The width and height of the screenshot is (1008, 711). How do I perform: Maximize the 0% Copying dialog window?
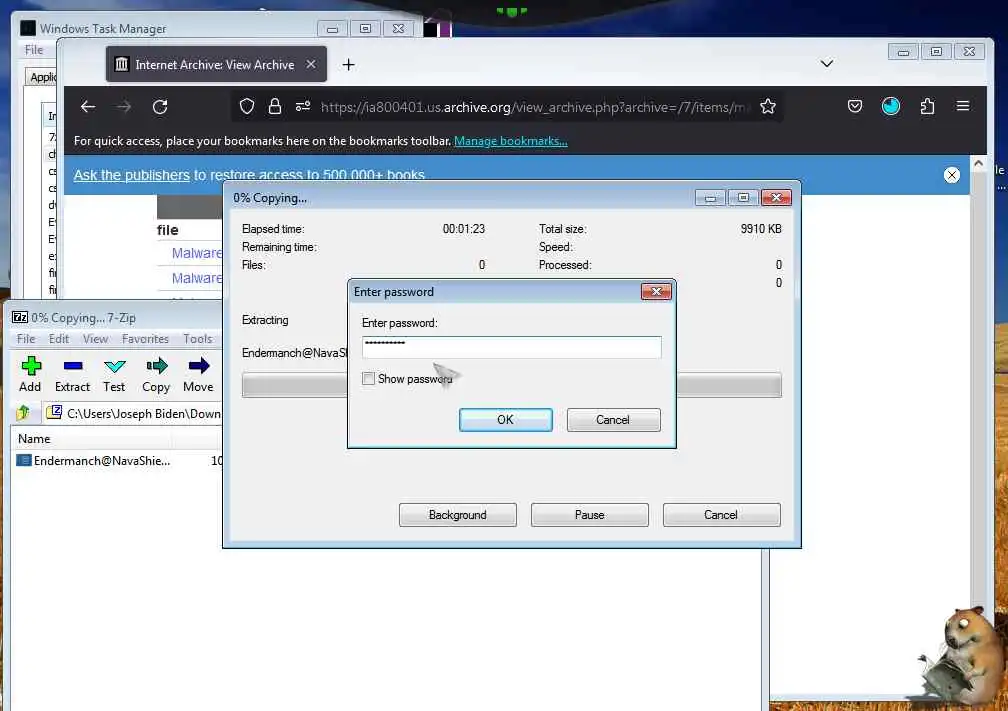point(742,197)
